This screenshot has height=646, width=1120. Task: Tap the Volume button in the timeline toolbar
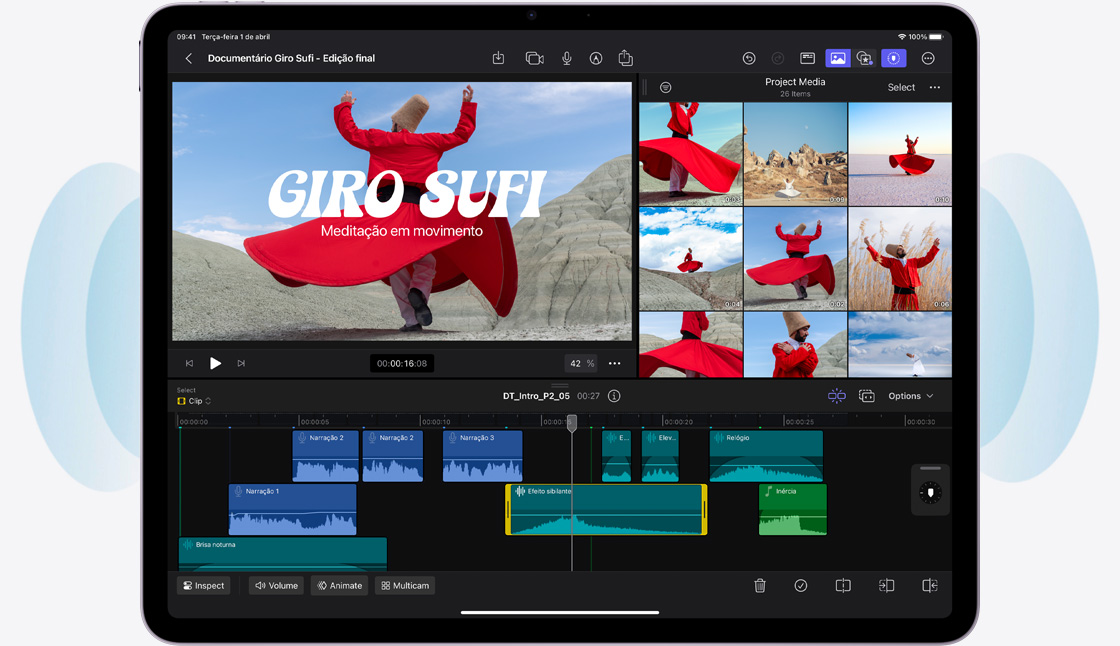(x=276, y=585)
